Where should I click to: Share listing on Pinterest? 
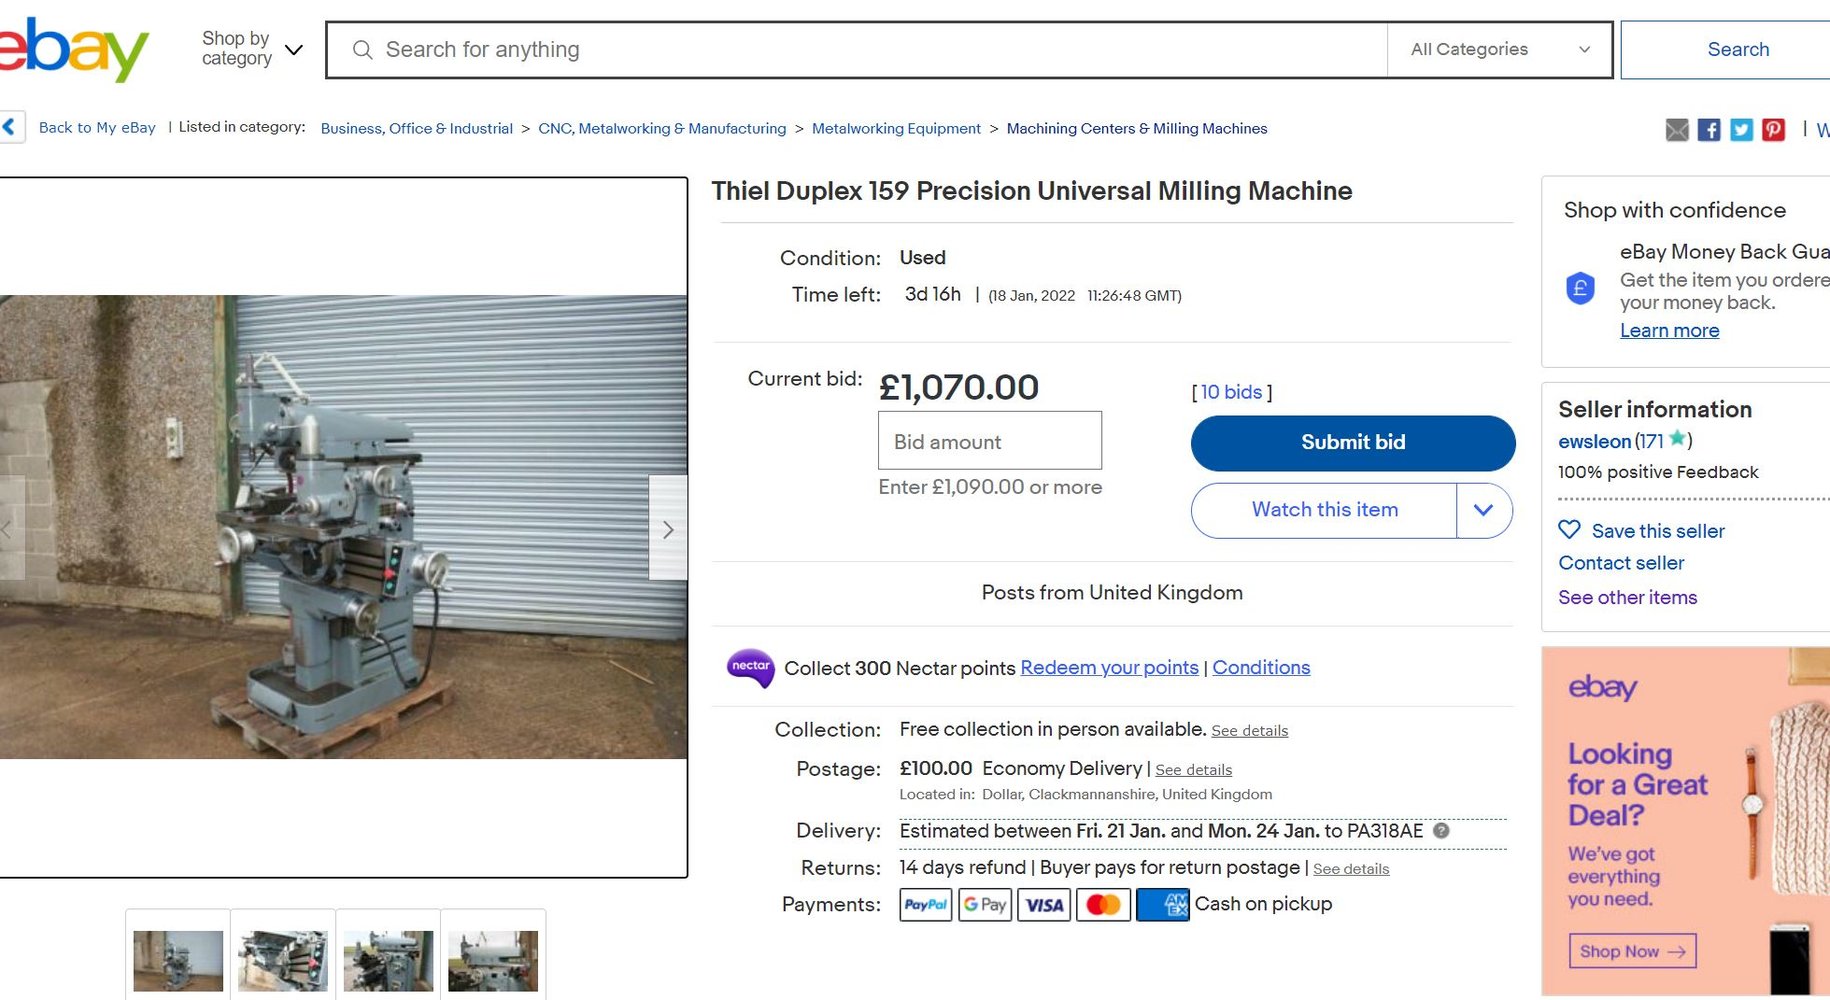point(1773,130)
